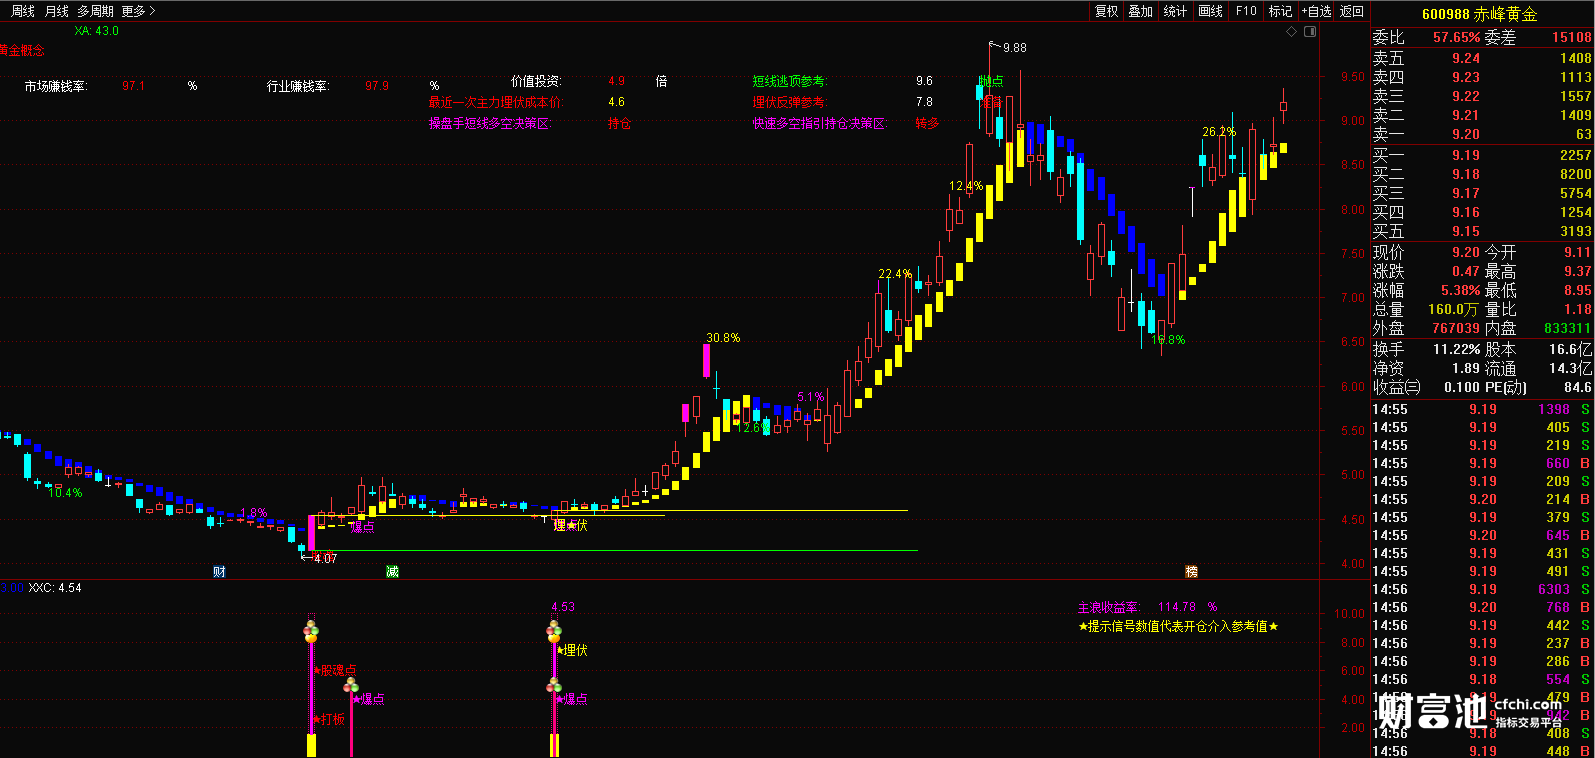
Task: Click 返回 to go back
Action: tap(1352, 11)
